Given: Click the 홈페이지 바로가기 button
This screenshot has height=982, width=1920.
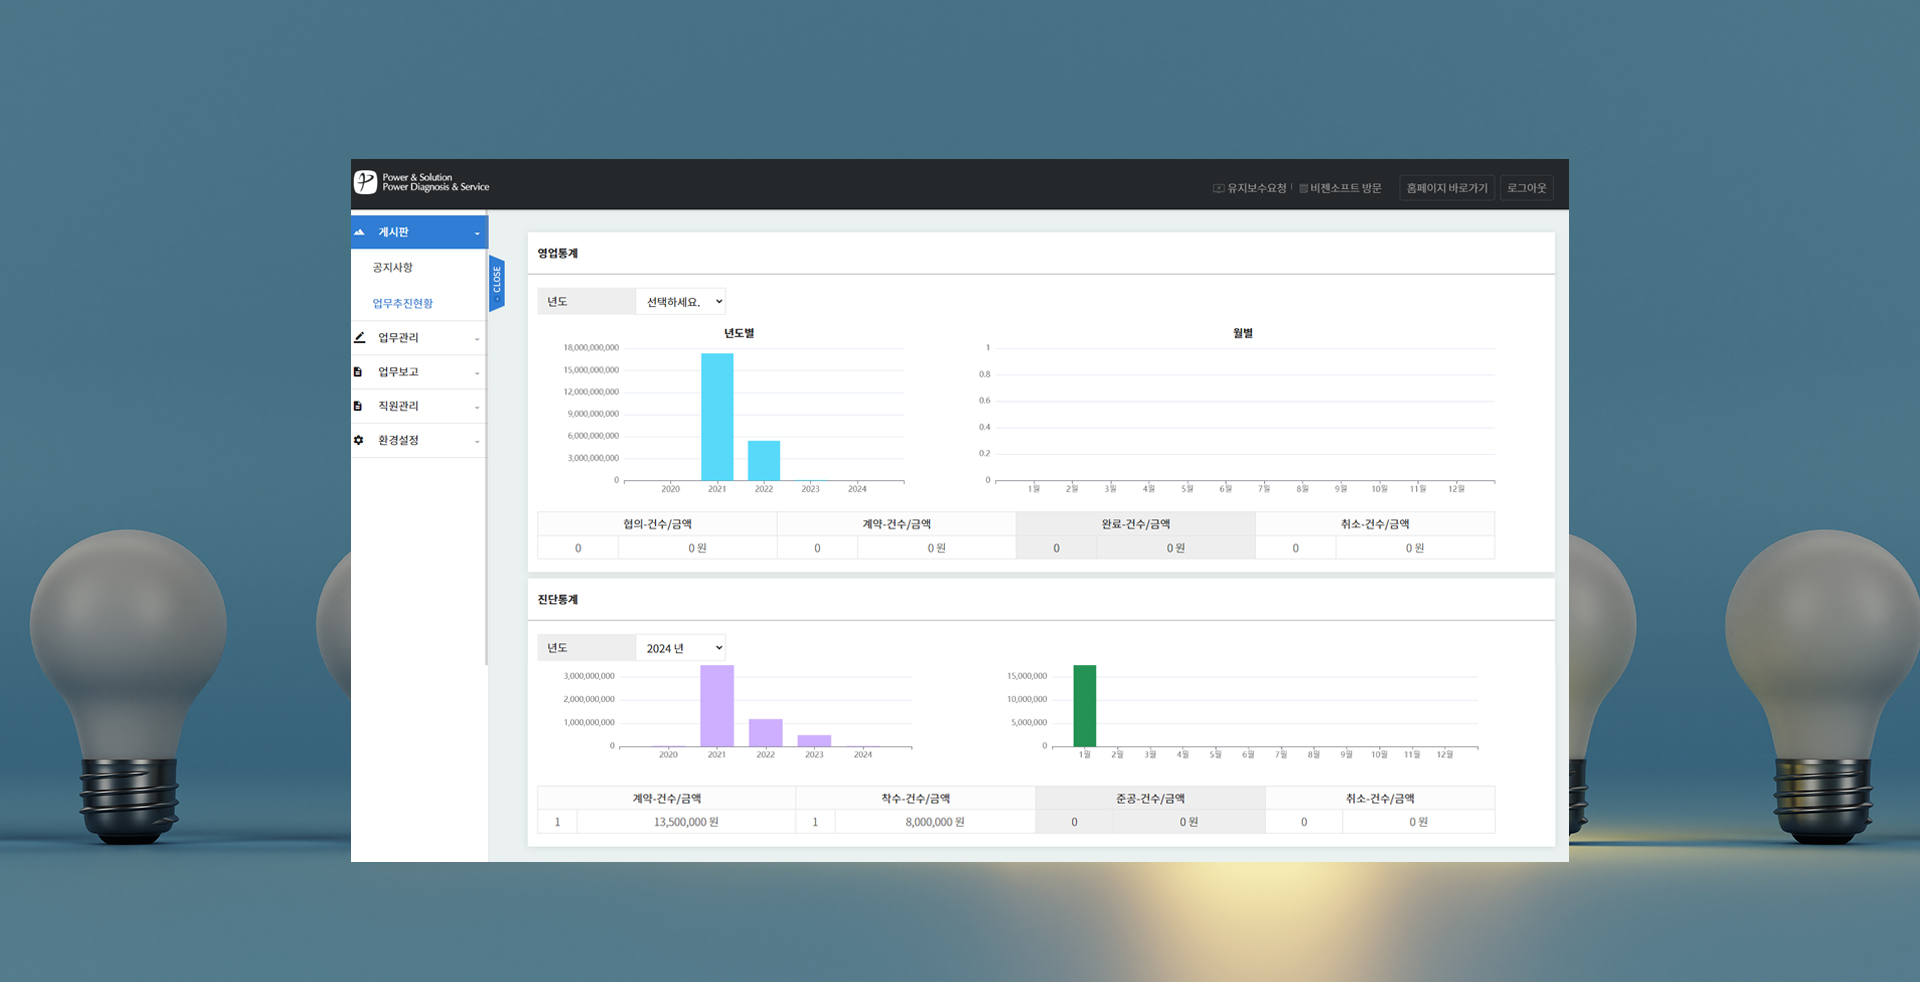Looking at the screenshot, I should pos(1447,188).
